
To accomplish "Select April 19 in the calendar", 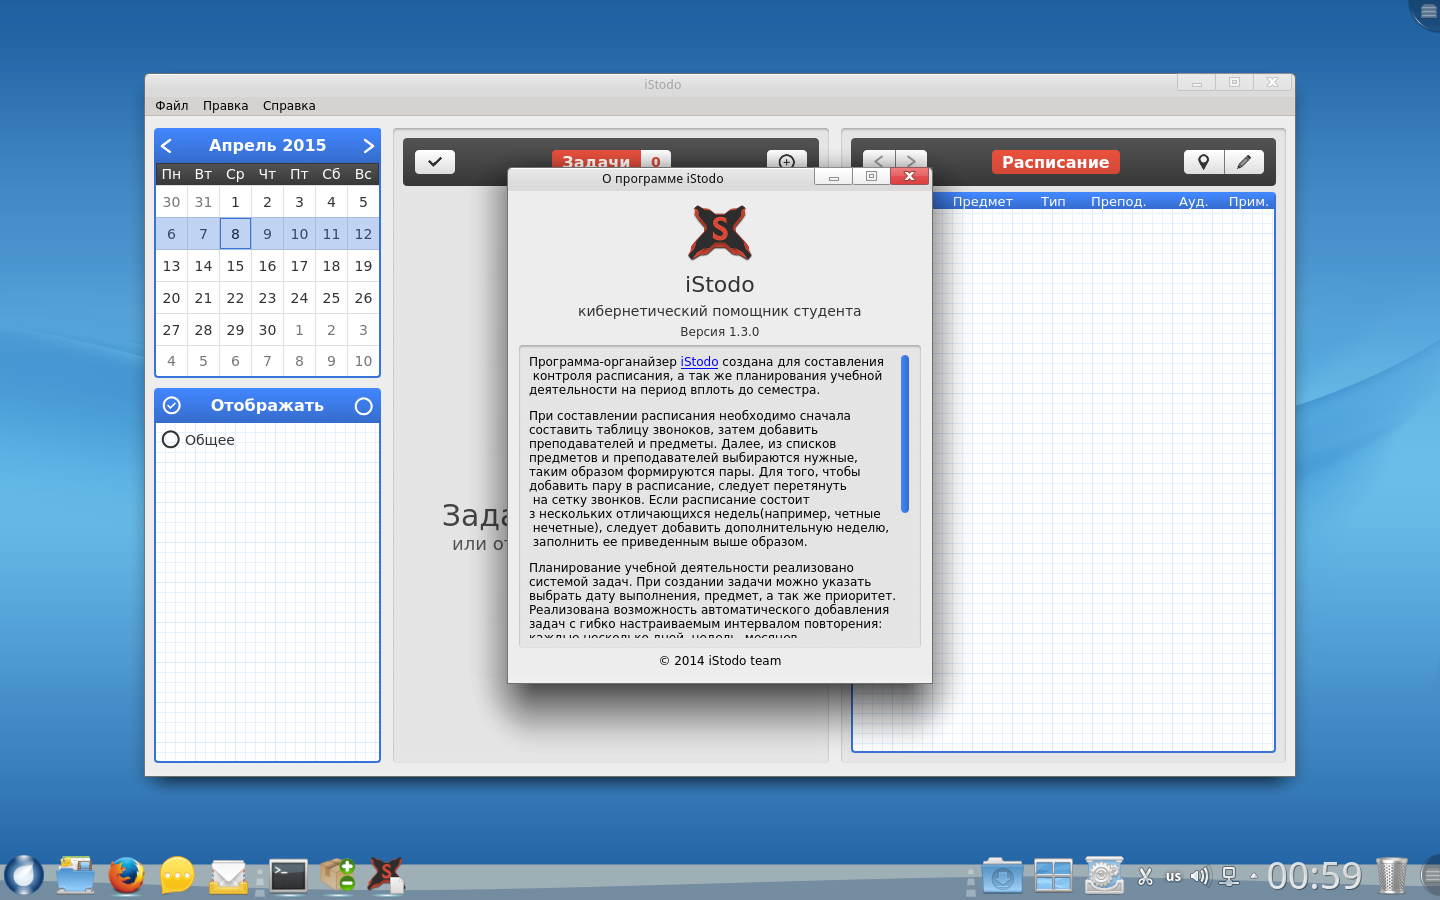I will pos(363,266).
